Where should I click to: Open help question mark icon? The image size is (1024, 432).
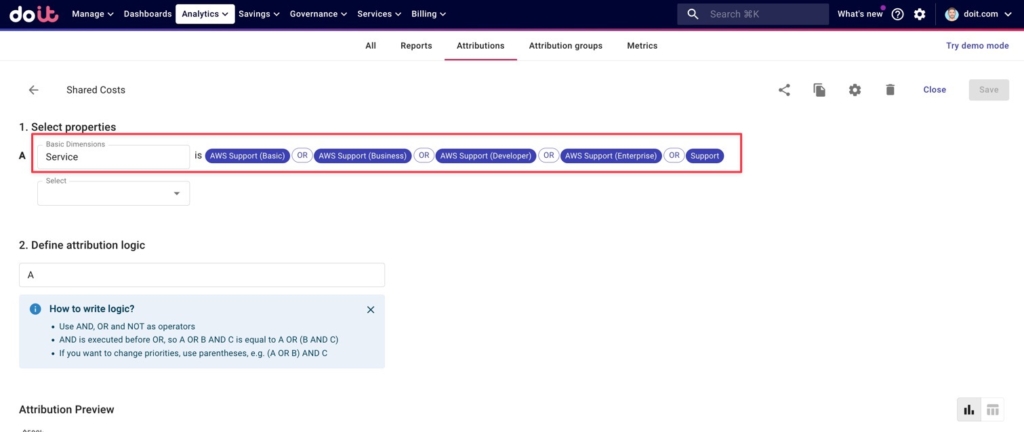(x=897, y=14)
